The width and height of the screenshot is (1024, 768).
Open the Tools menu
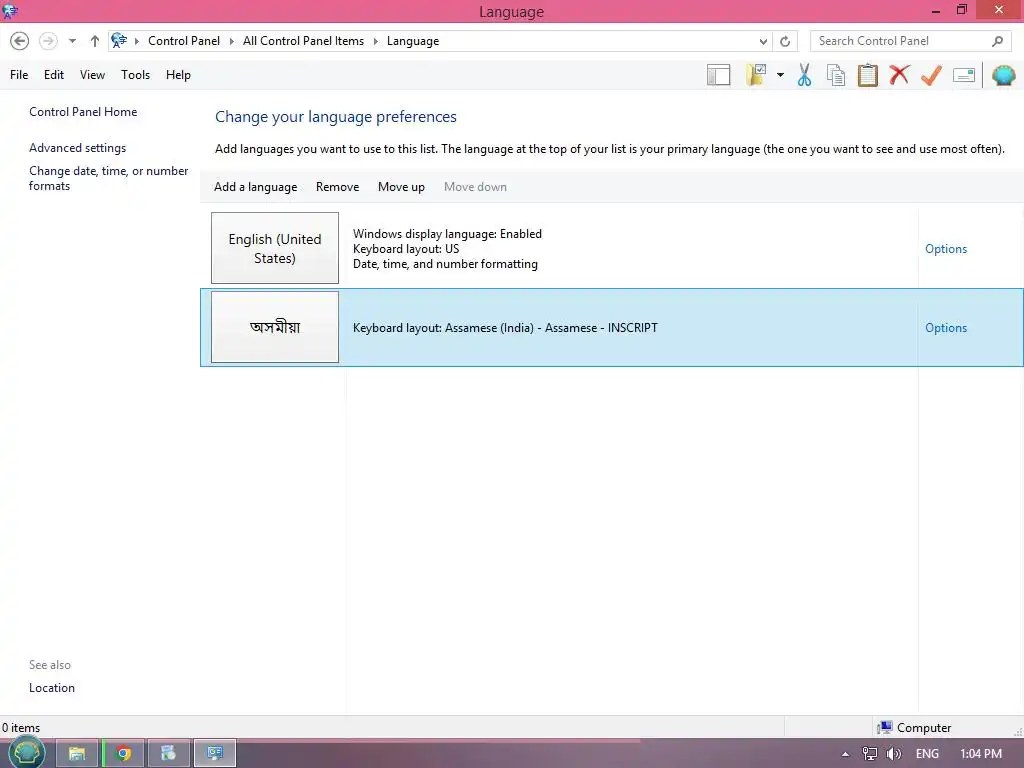pyautogui.click(x=135, y=75)
